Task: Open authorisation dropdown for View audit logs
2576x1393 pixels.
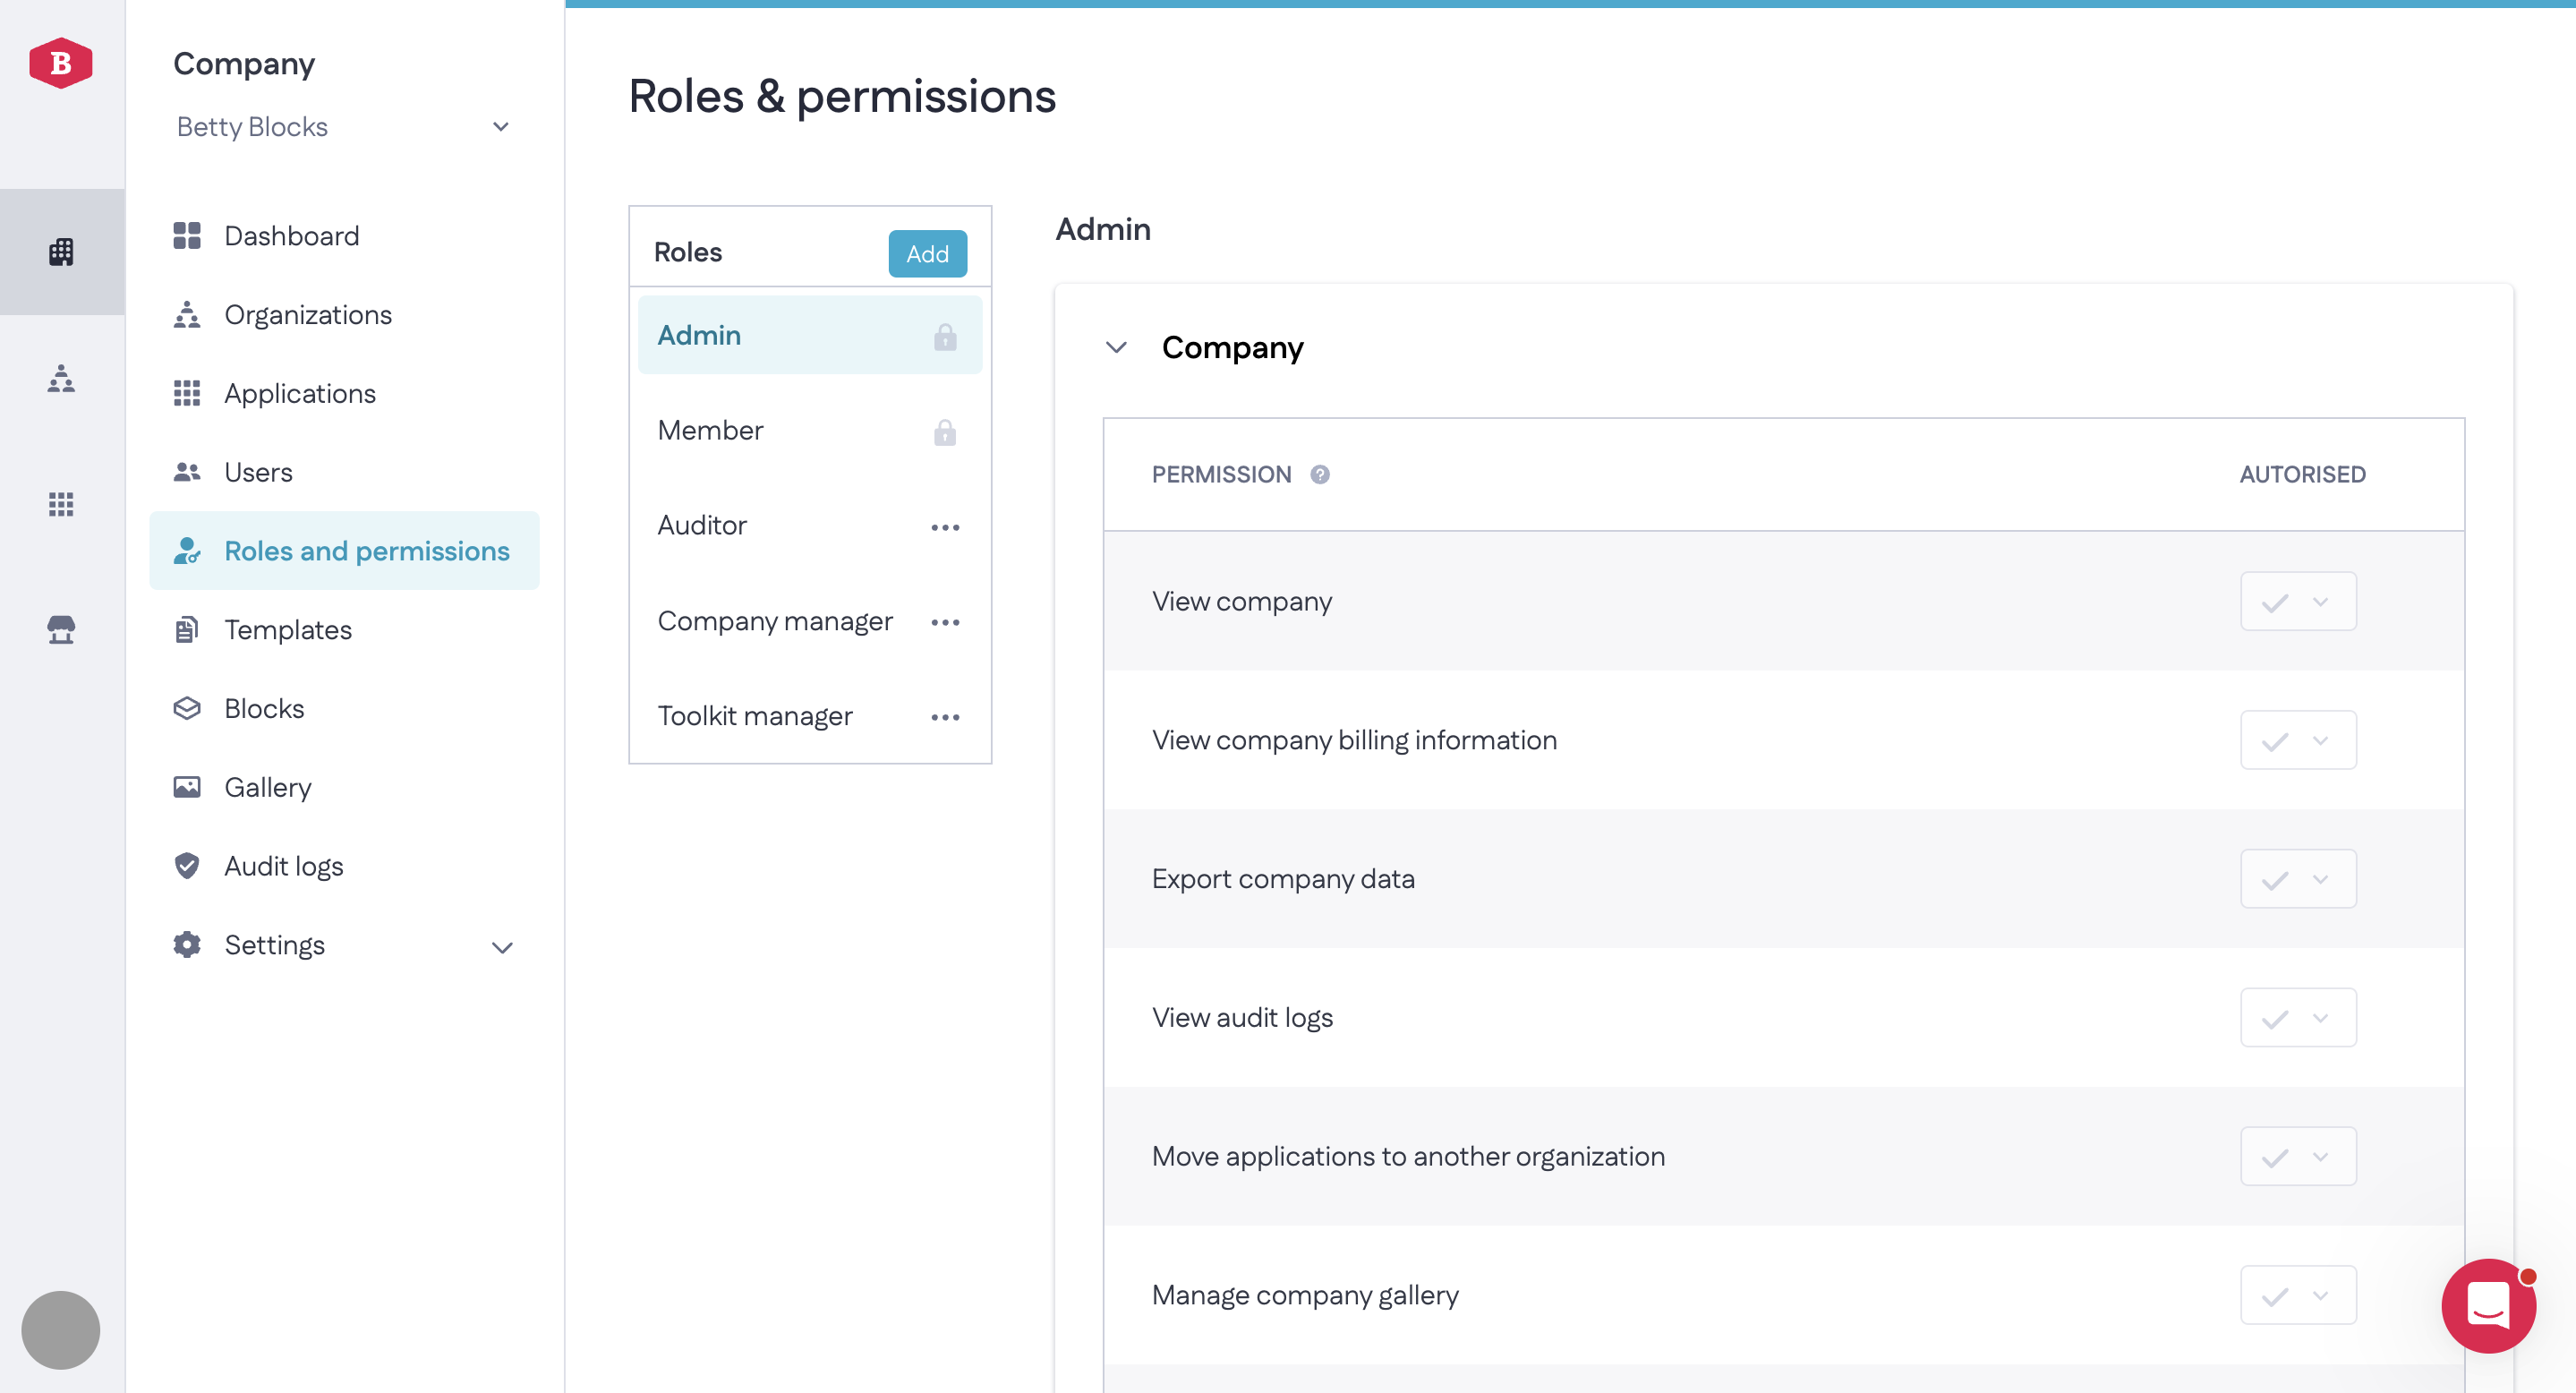Action: (2298, 1018)
